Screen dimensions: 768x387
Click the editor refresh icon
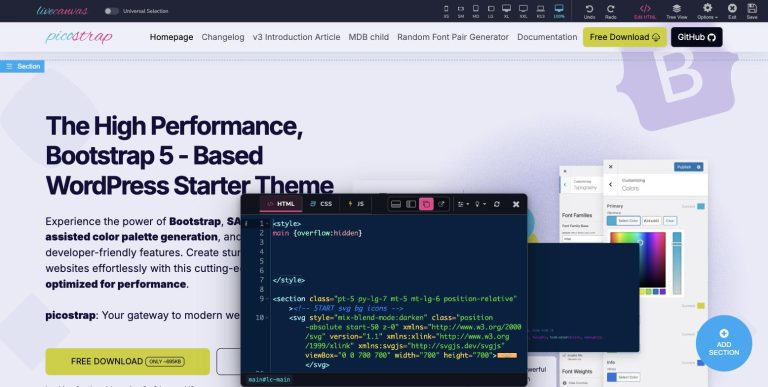coord(497,204)
